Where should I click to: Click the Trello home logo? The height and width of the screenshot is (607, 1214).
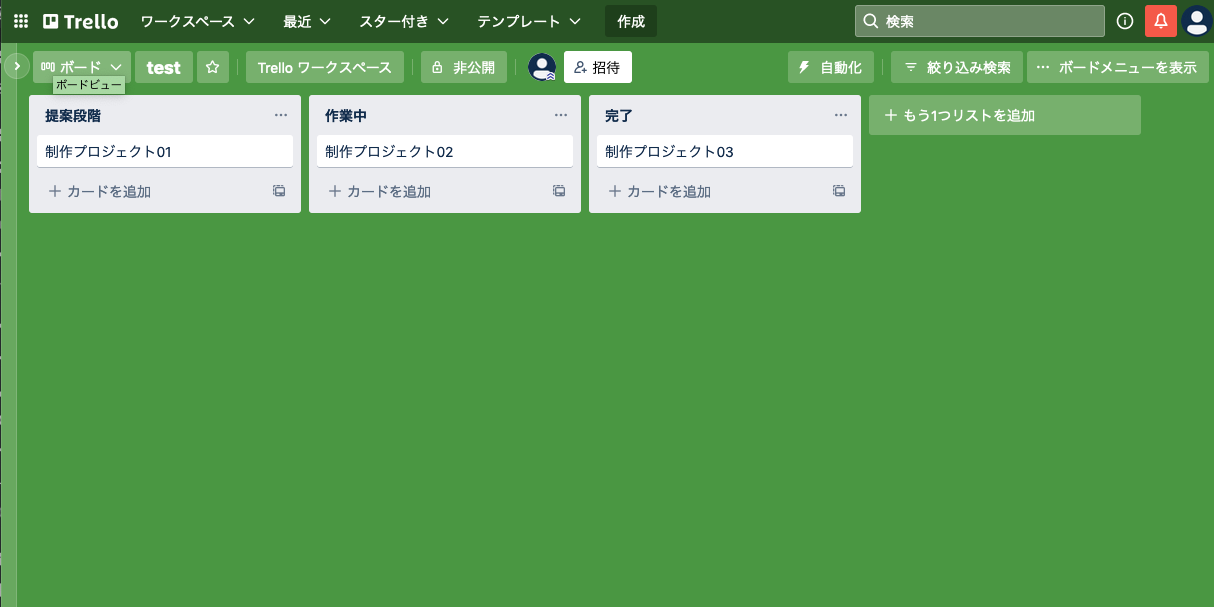80,21
